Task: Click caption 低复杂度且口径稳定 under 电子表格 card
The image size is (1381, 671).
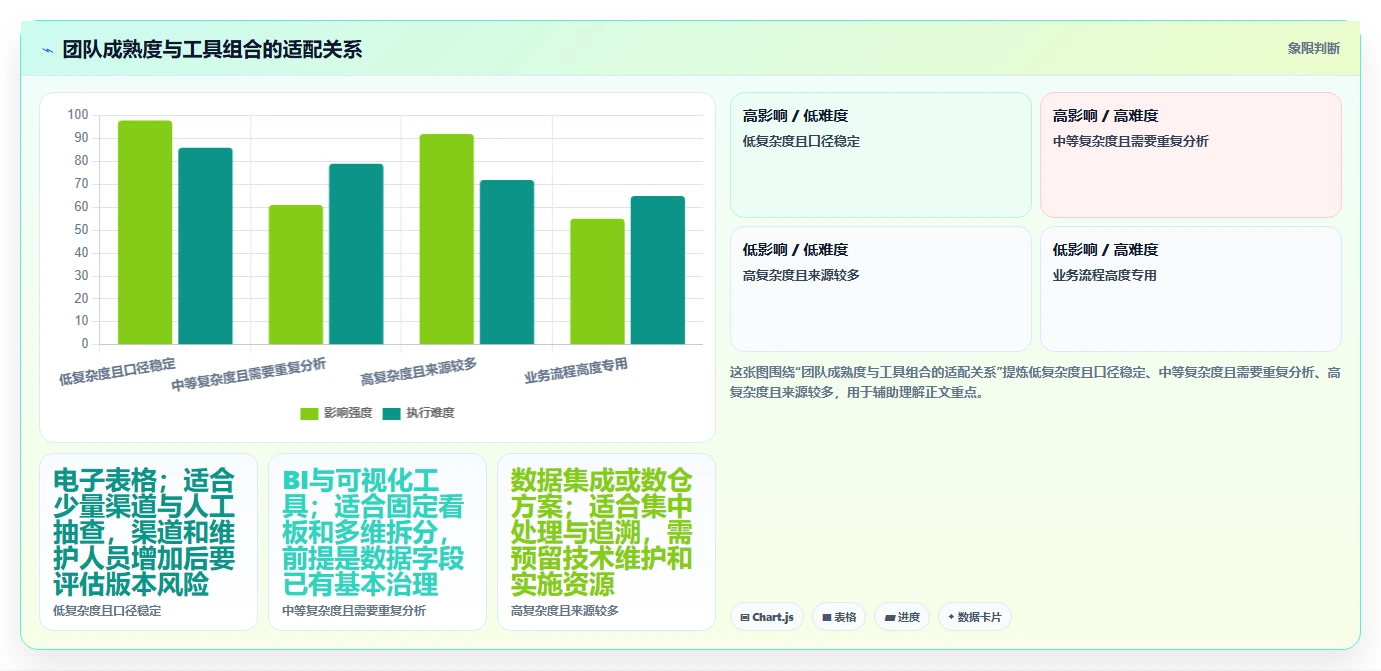Action: click(x=107, y=610)
